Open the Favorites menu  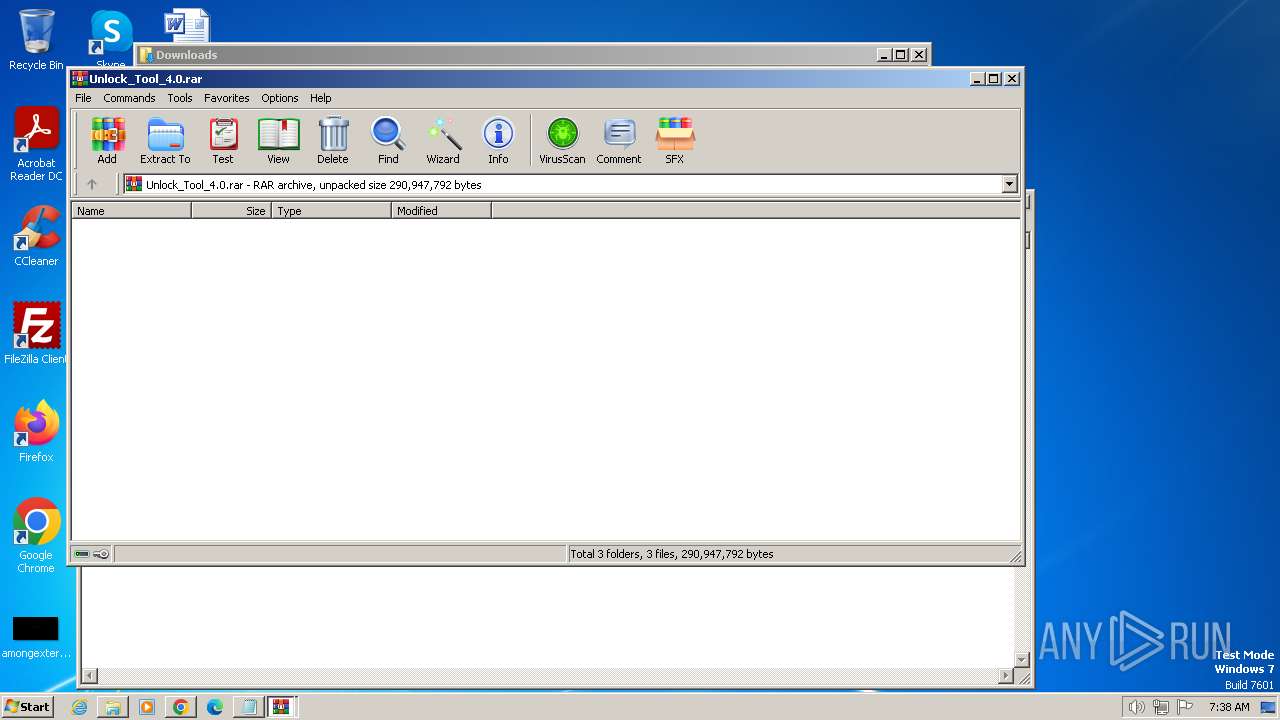[227, 98]
